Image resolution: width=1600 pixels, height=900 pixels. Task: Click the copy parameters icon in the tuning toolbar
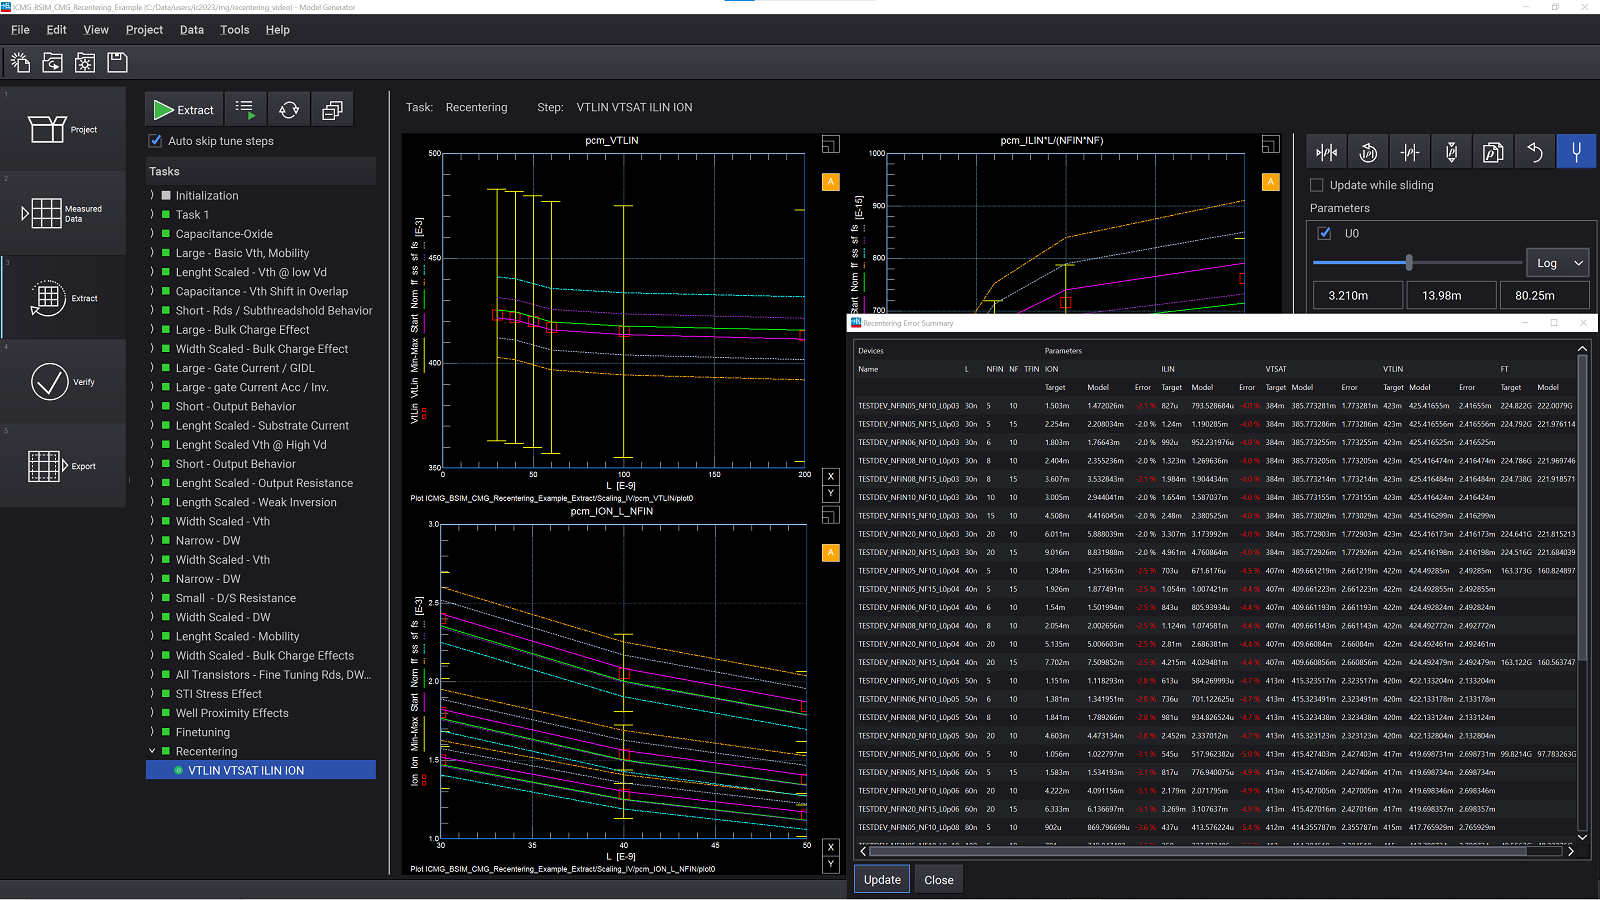point(1493,151)
